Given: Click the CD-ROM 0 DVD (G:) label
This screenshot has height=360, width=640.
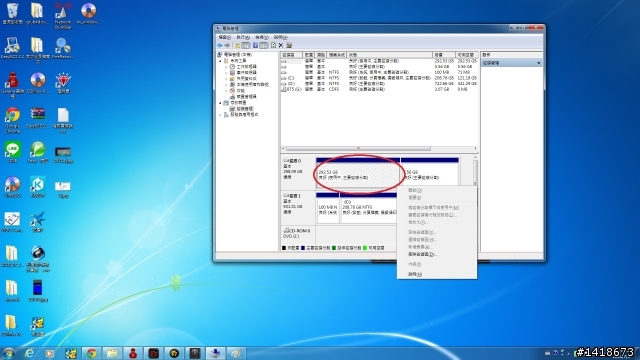Looking at the screenshot, I should pos(298,234).
